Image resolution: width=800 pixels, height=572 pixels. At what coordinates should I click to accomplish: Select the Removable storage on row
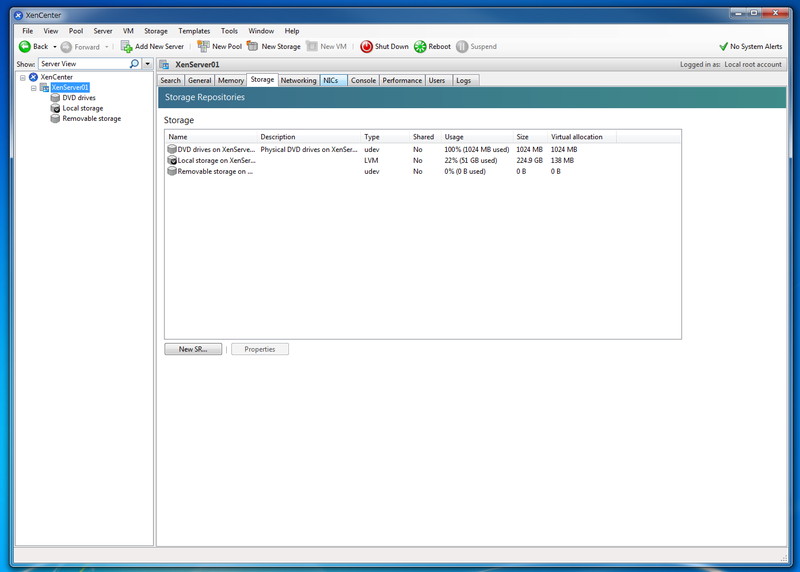point(423,171)
